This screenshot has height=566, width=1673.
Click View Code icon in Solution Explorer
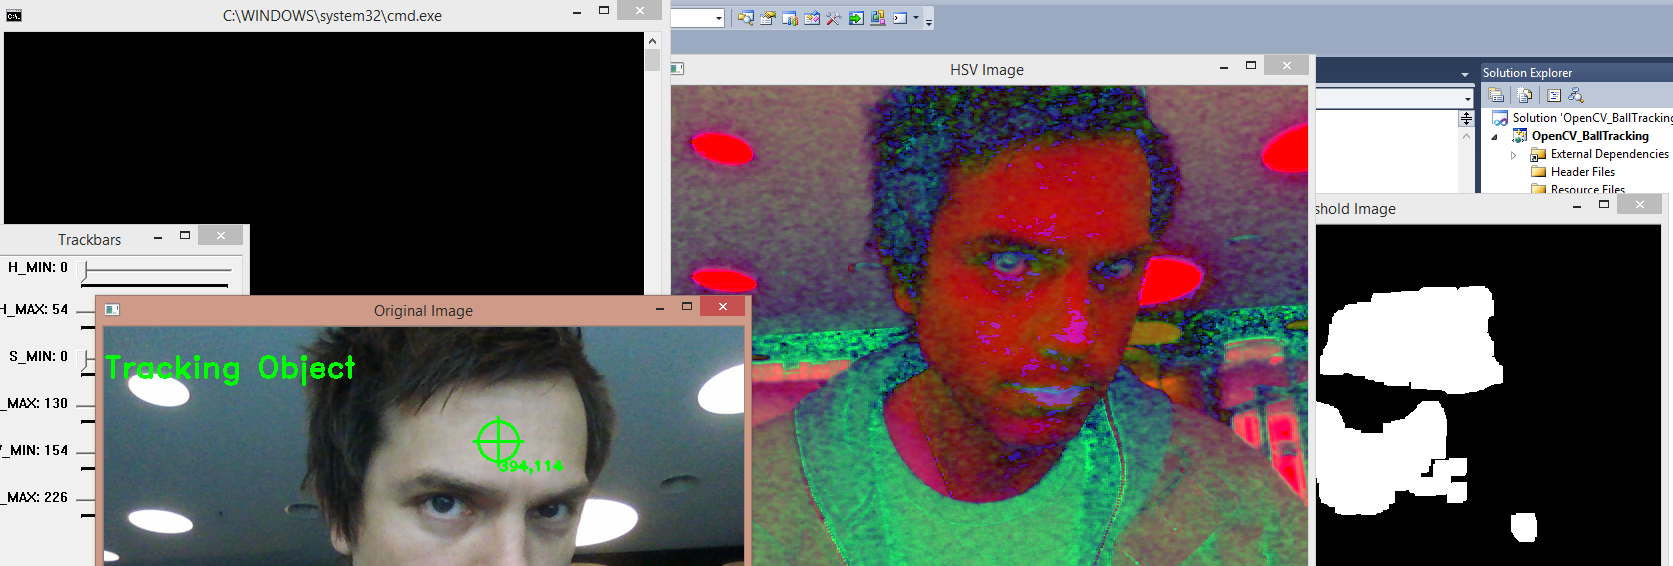coord(1554,95)
